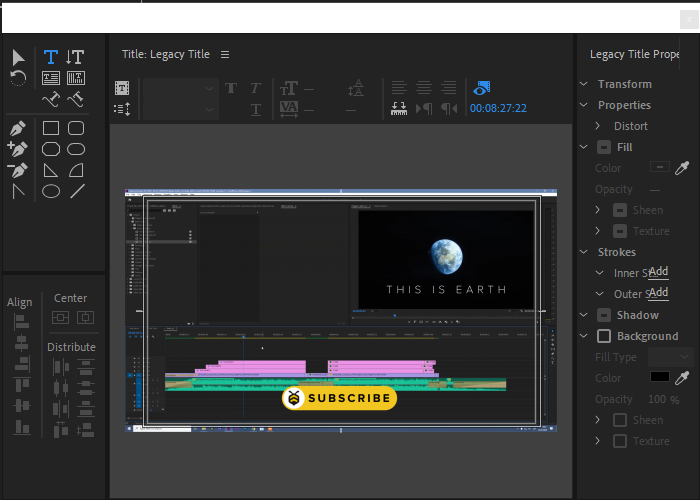Image resolution: width=700 pixels, height=500 pixels.
Task: Add an Outer Stroke
Action: click(658, 293)
